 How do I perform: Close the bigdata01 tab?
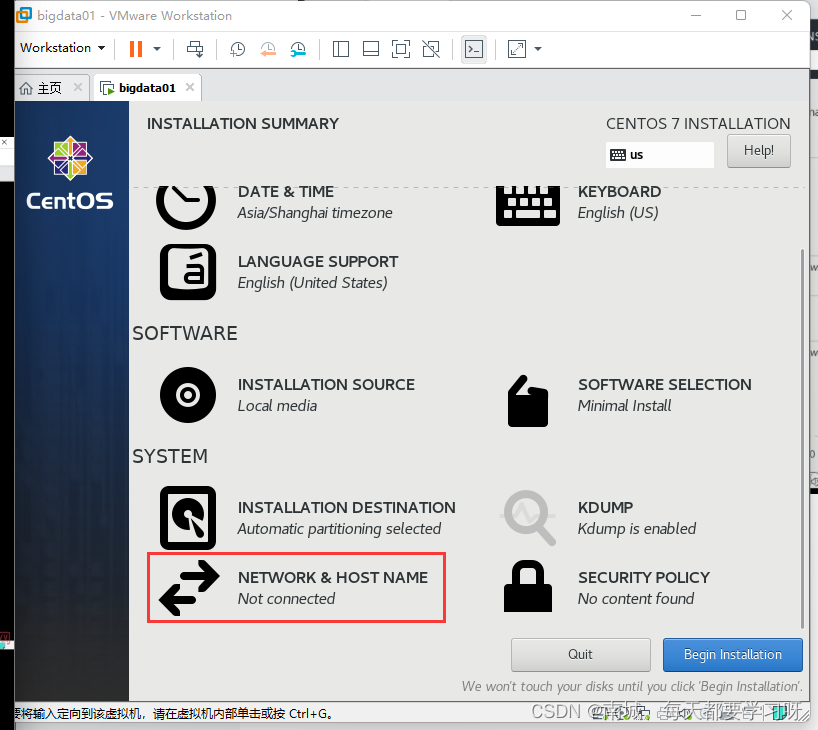pyautogui.click(x=190, y=87)
